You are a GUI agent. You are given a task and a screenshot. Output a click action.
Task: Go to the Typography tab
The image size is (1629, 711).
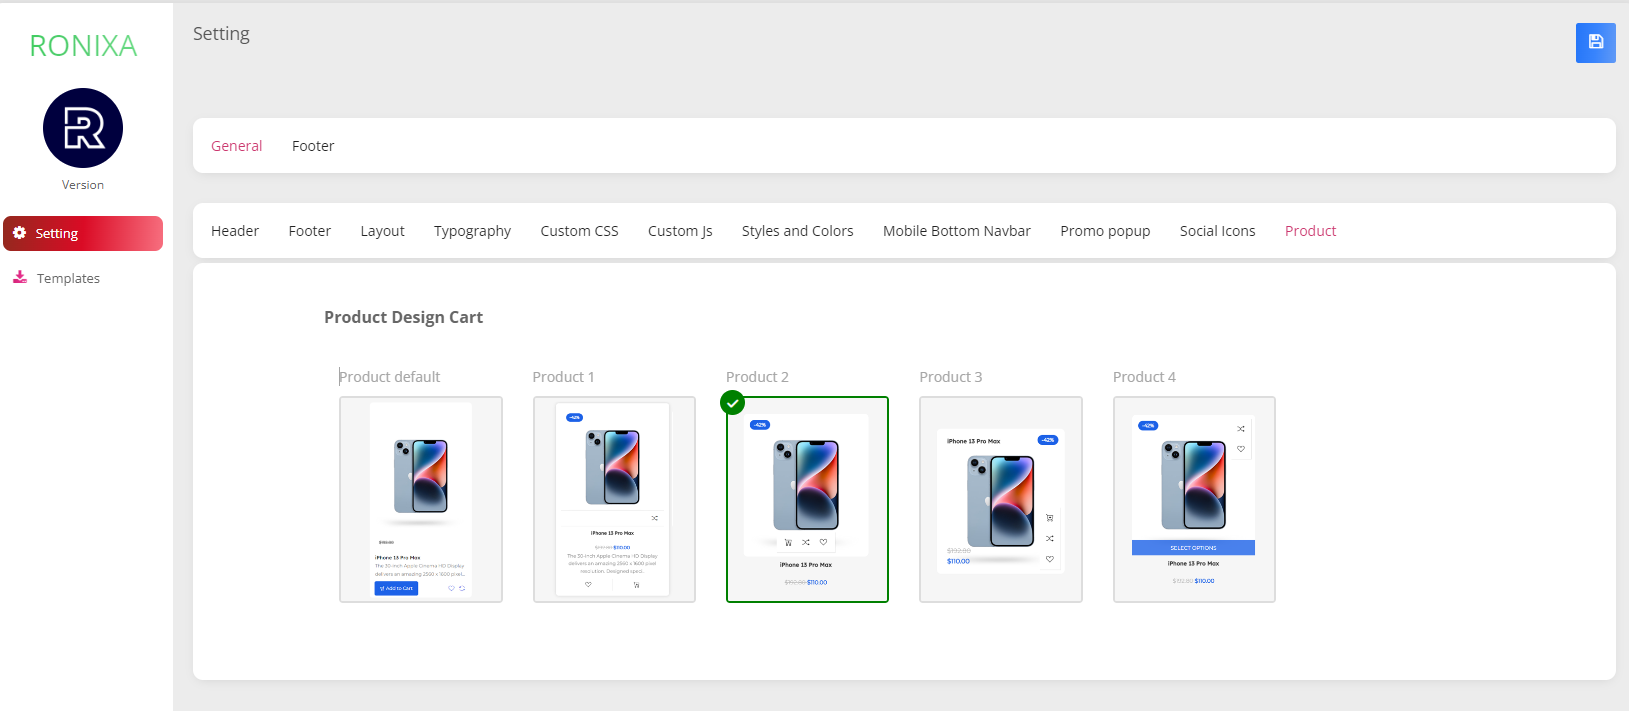click(x=472, y=231)
